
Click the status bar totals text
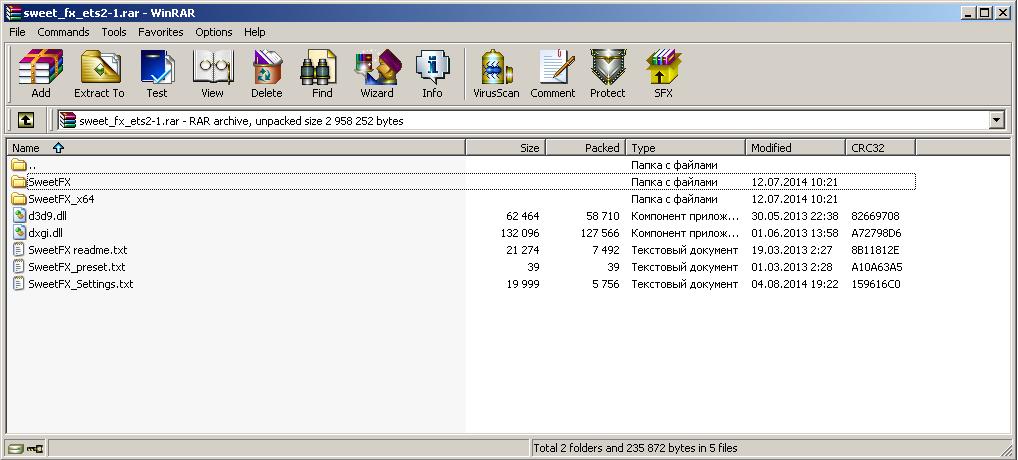(635, 448)
